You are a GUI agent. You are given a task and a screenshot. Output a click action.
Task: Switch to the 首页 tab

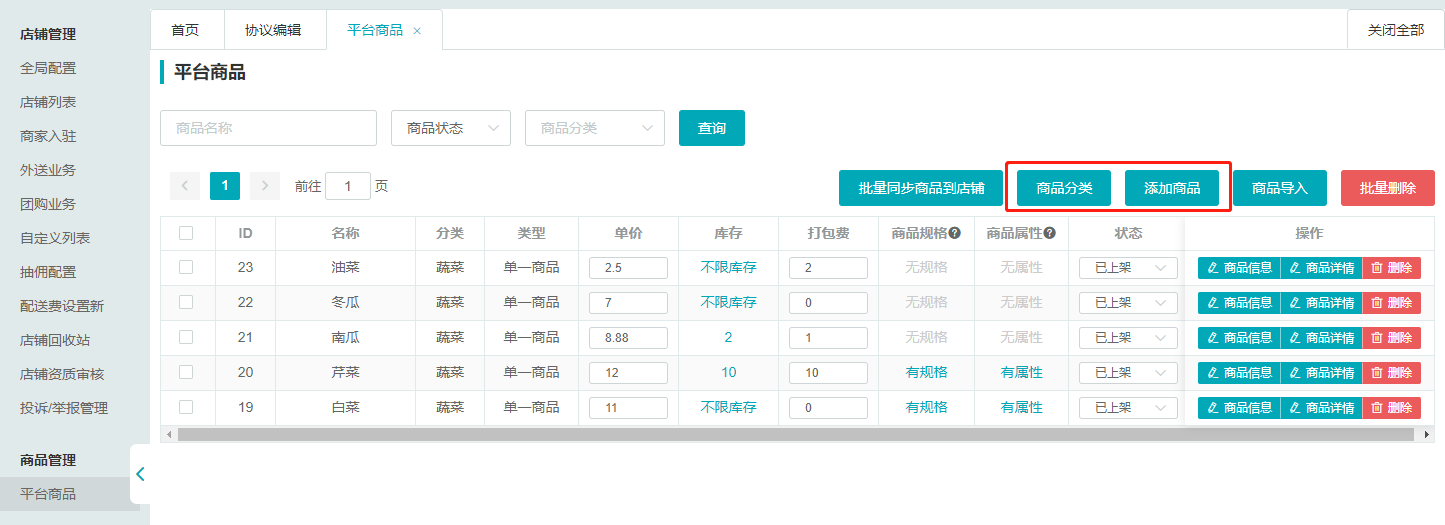[185, 30]
